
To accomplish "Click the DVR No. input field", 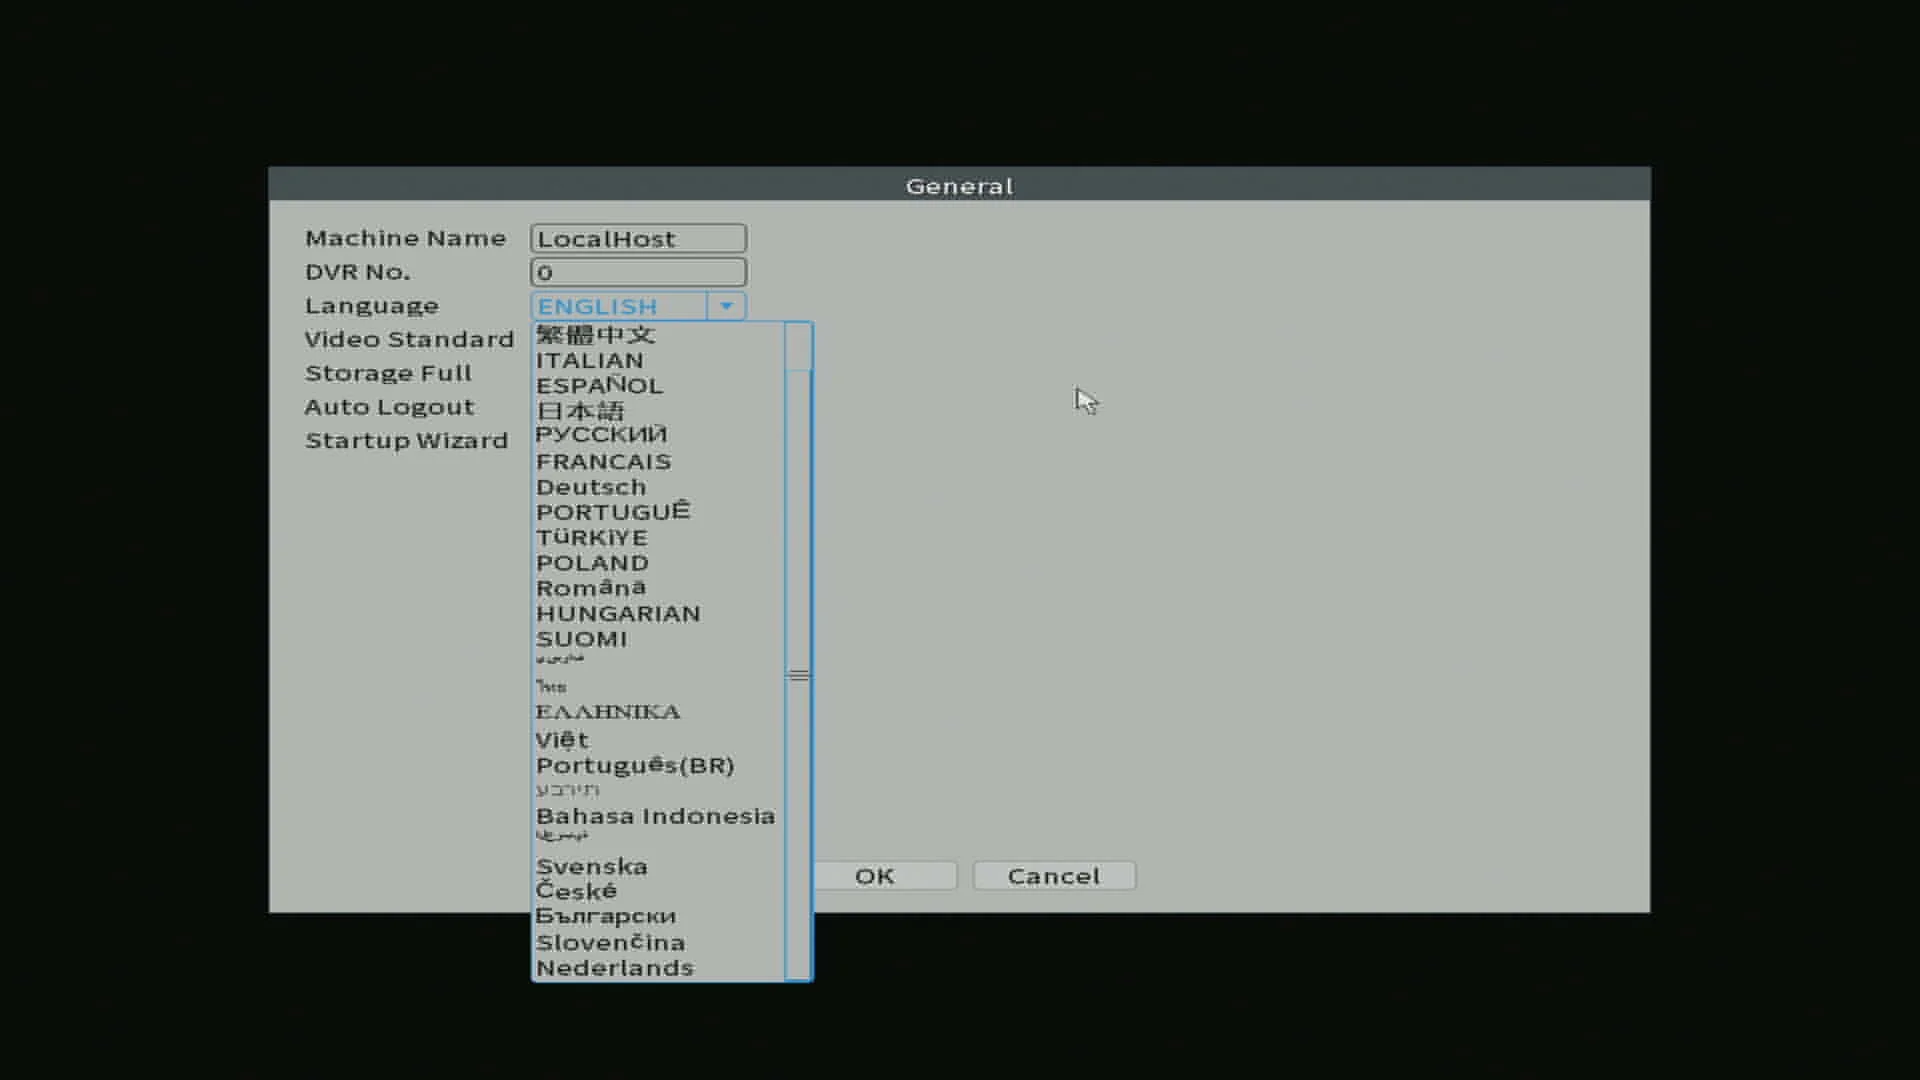I will point(638,272).
